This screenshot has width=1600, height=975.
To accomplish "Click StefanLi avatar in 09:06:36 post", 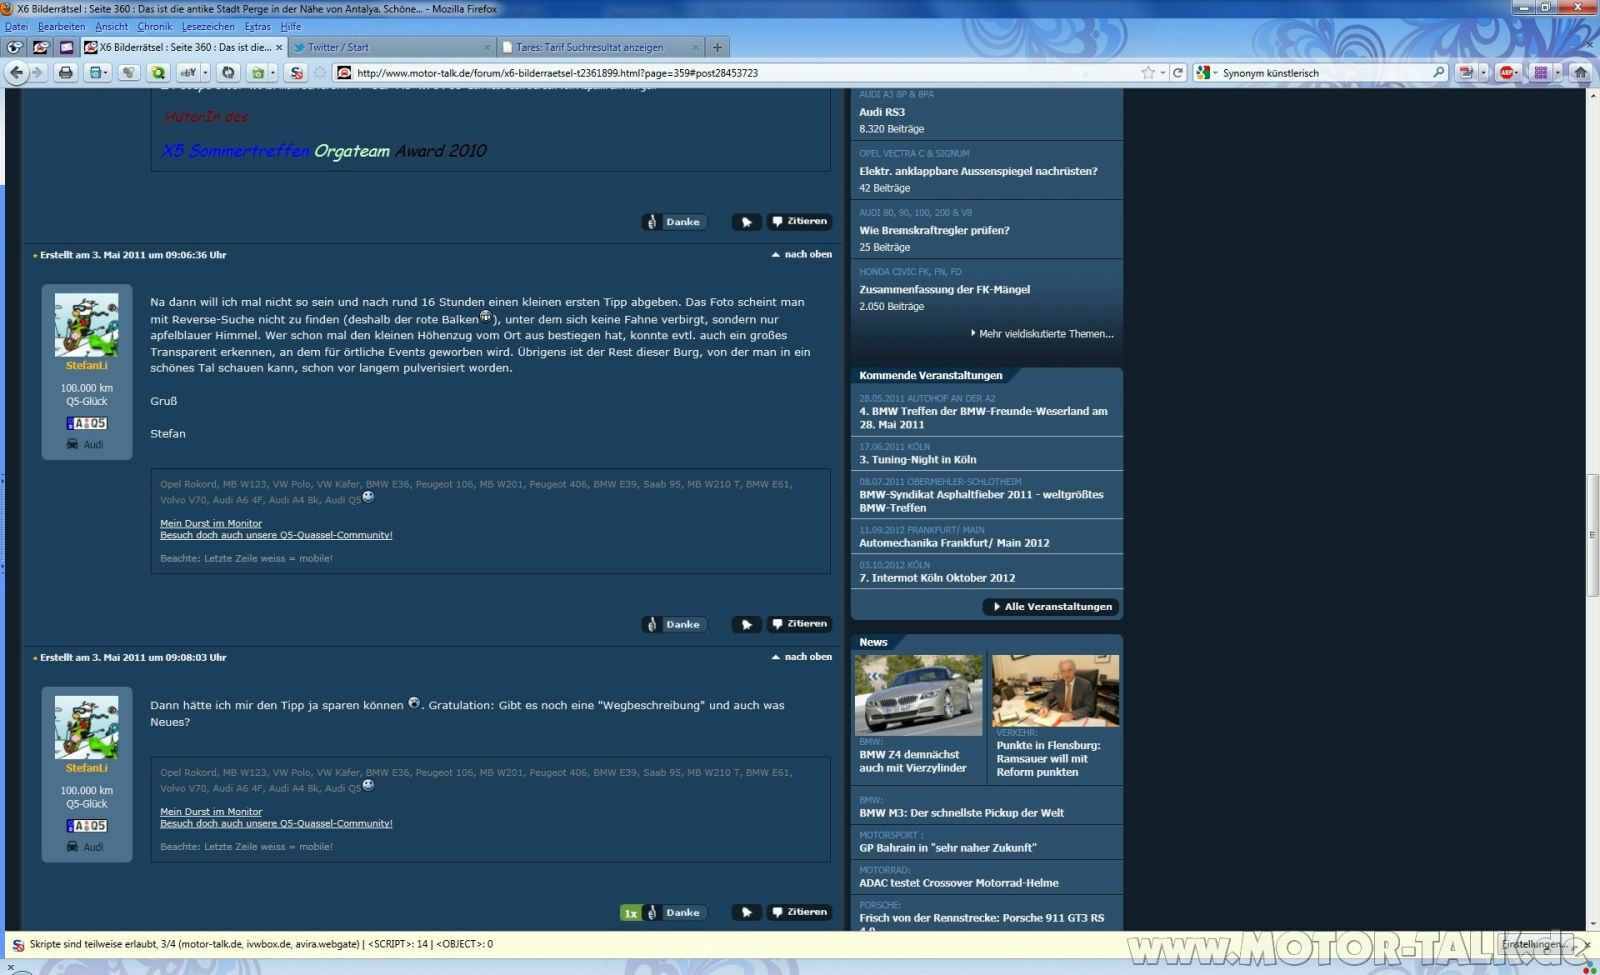I will [86, 325].
